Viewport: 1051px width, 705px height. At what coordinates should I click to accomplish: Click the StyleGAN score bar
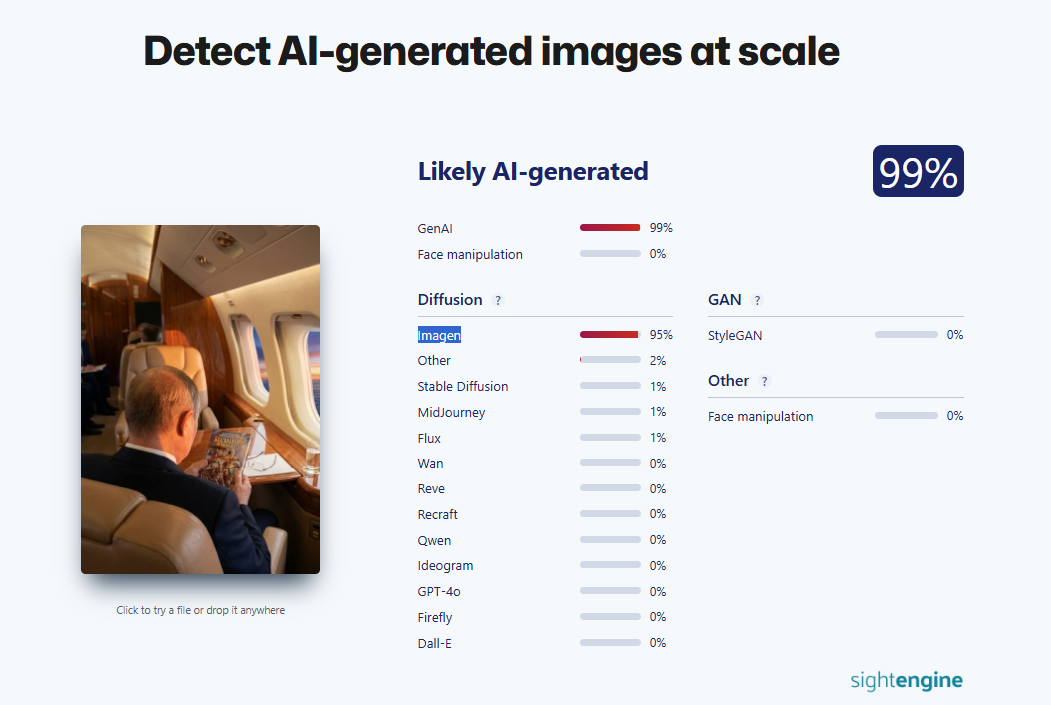click(x=906, y=335)
